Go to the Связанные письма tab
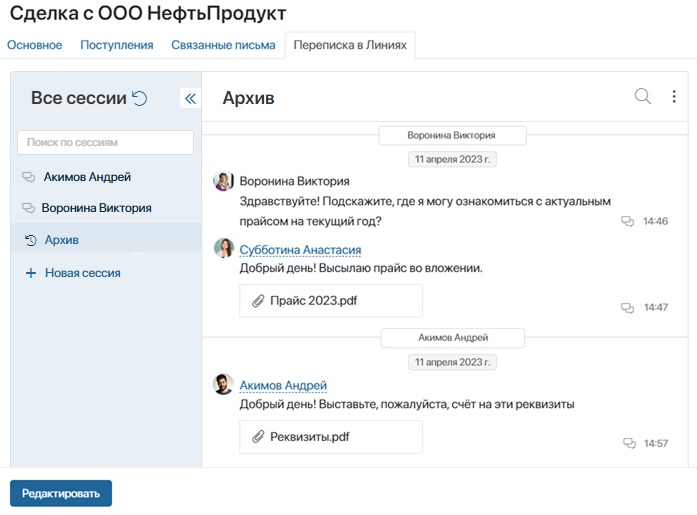 [x=223, y=45]
